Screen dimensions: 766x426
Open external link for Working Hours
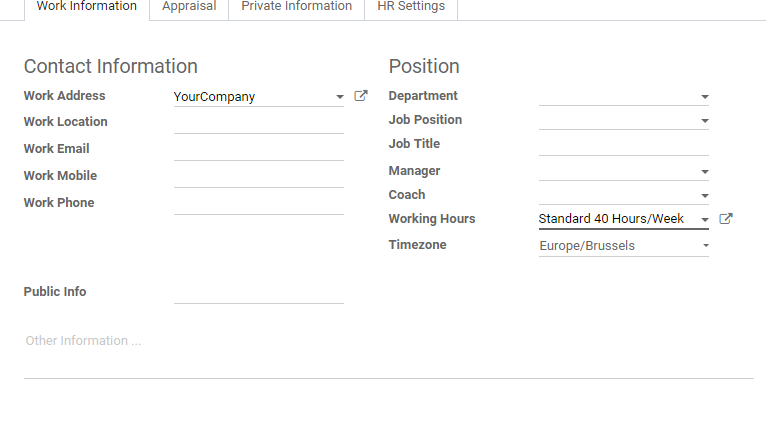(x=726, y=218)
